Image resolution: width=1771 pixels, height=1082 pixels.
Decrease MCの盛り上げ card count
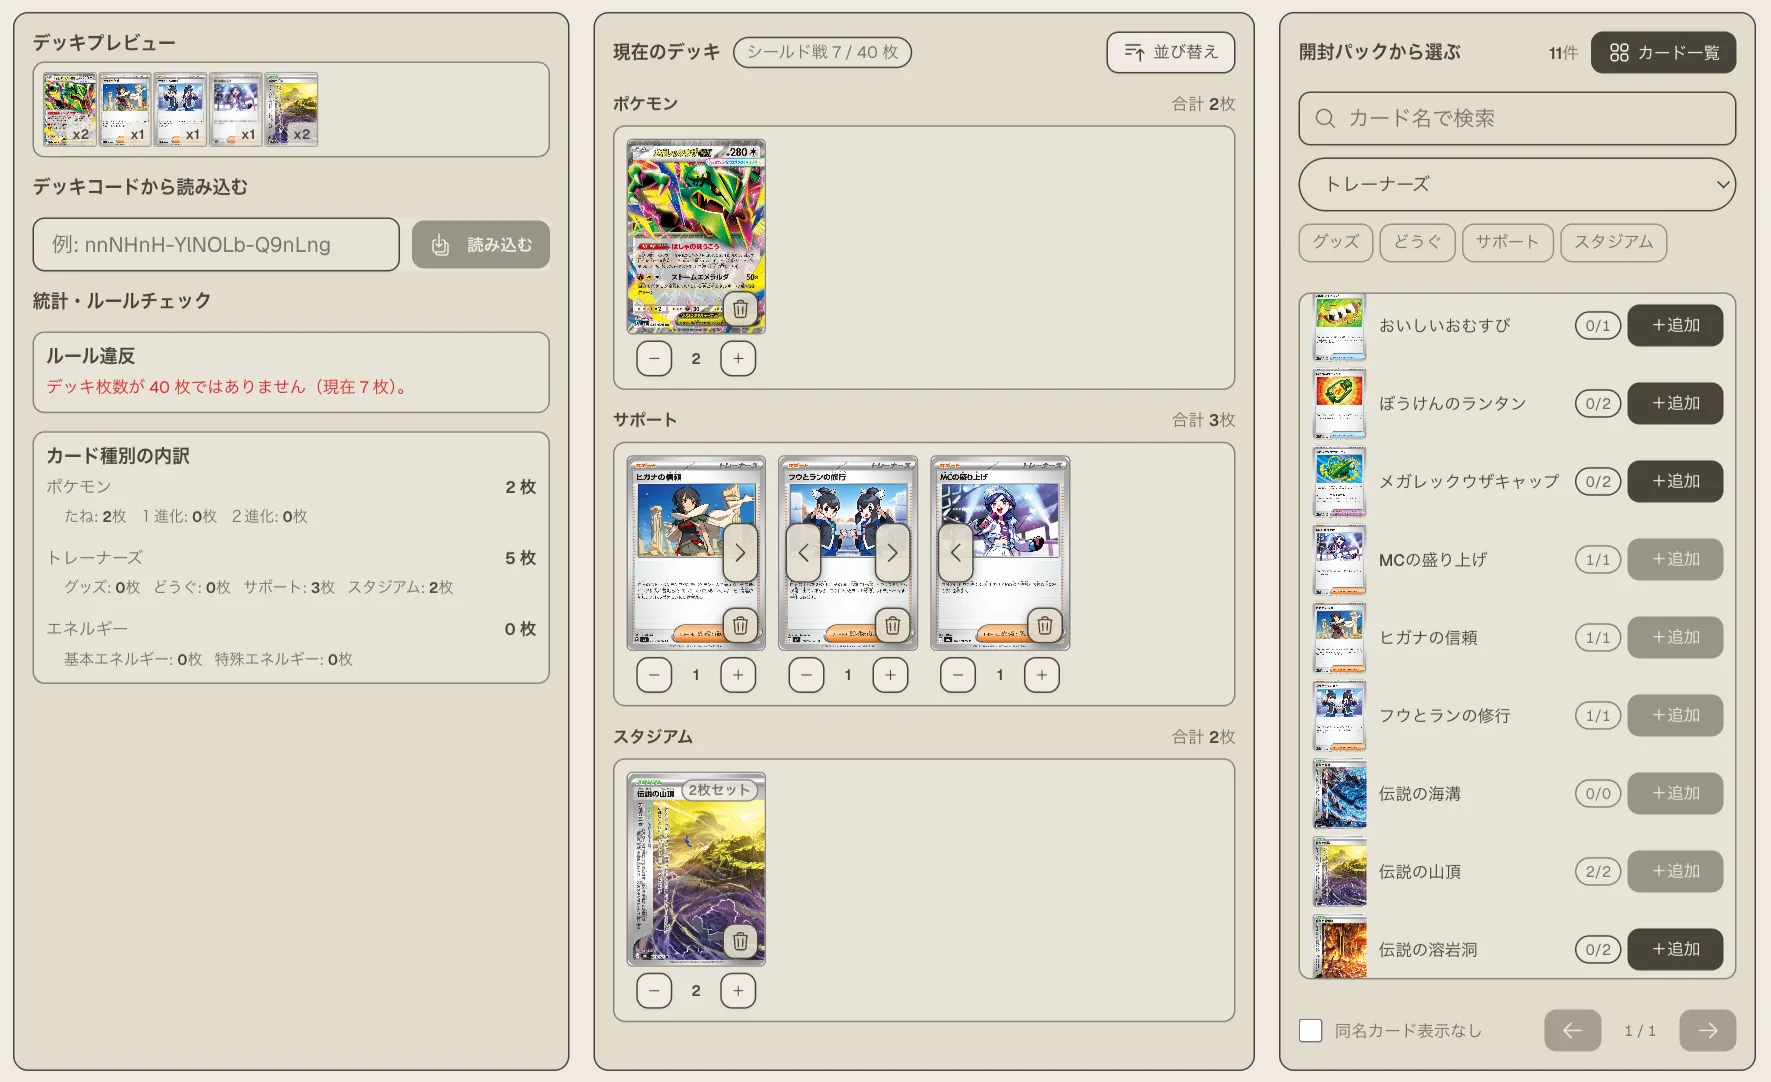(958, 675)
